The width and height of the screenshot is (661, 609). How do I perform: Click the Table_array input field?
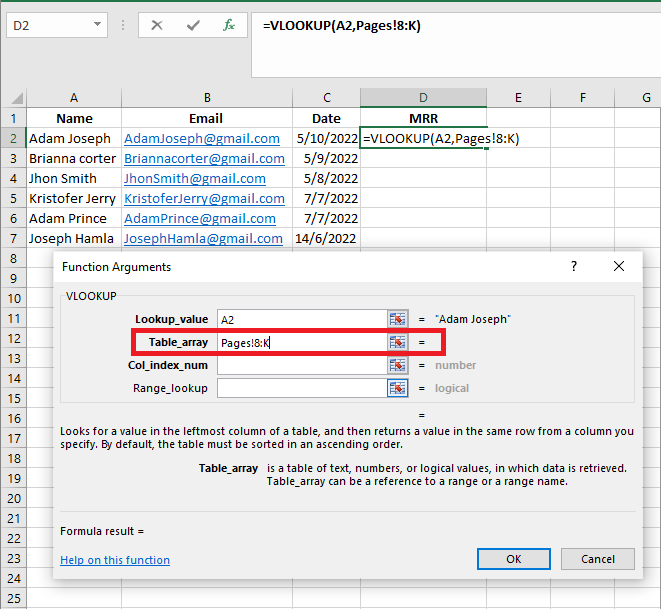click(302, 342)
